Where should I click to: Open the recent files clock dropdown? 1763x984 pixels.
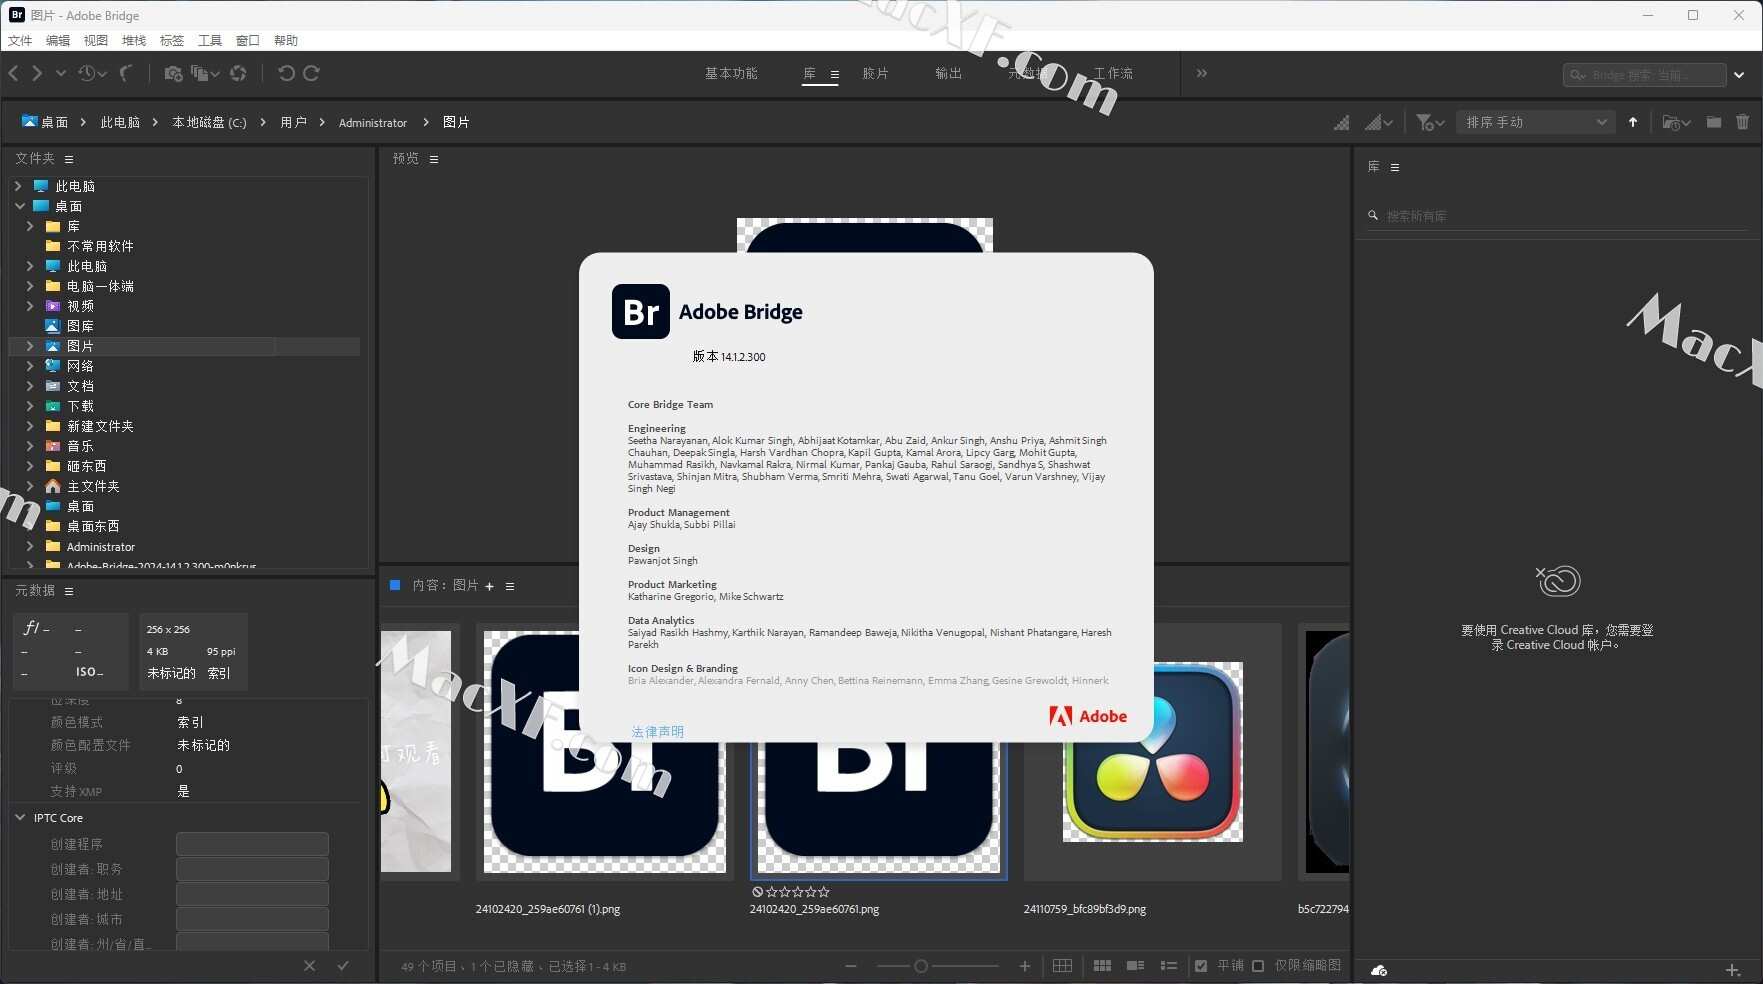click(x=92, y=73)
